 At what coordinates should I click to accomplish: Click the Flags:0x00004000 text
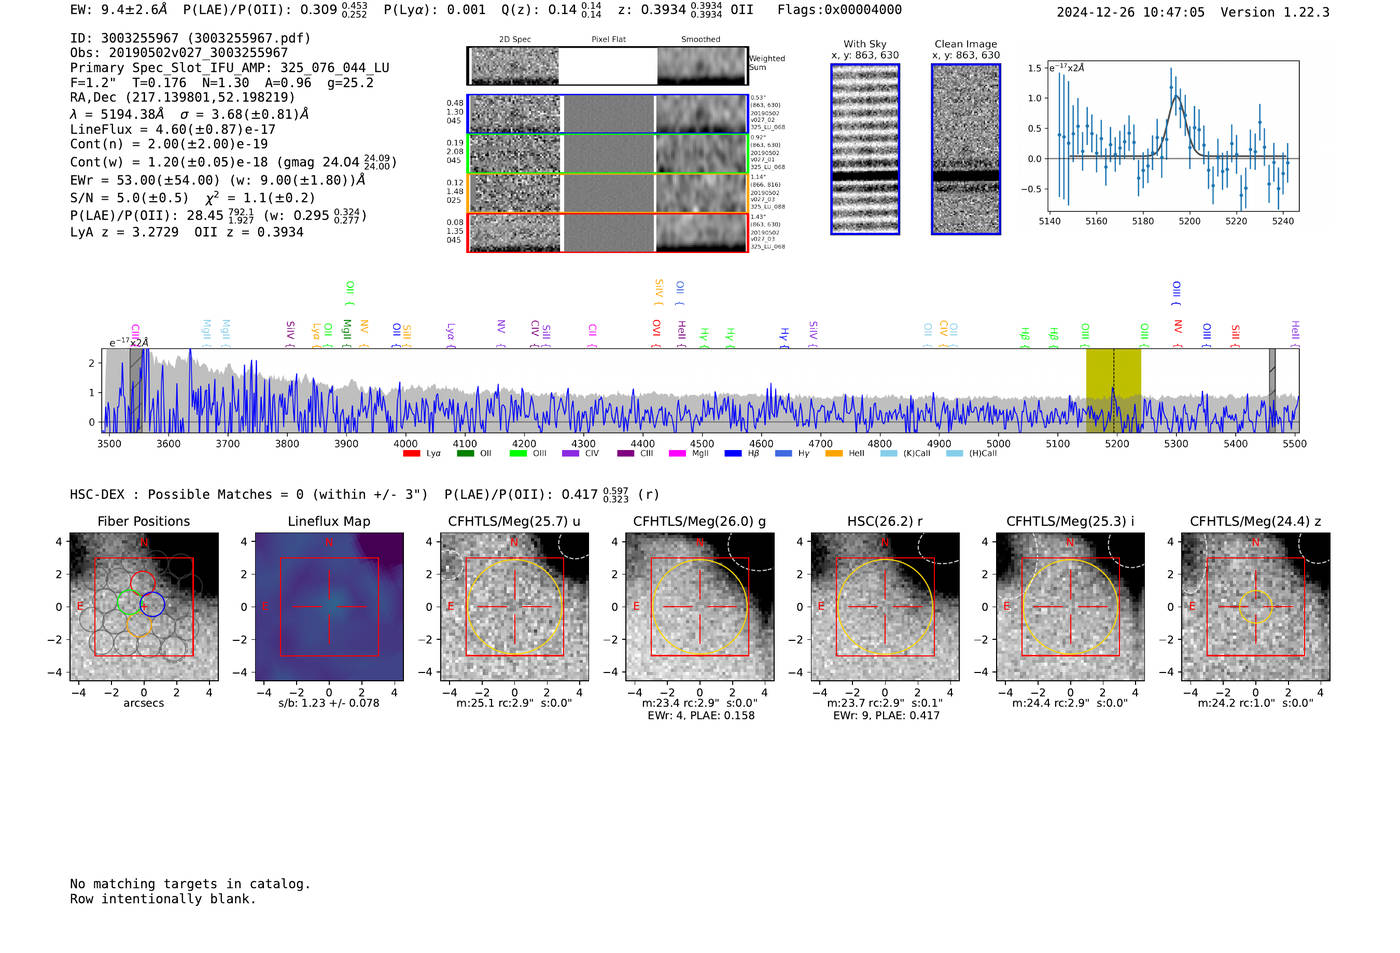(x=840, y=10)
